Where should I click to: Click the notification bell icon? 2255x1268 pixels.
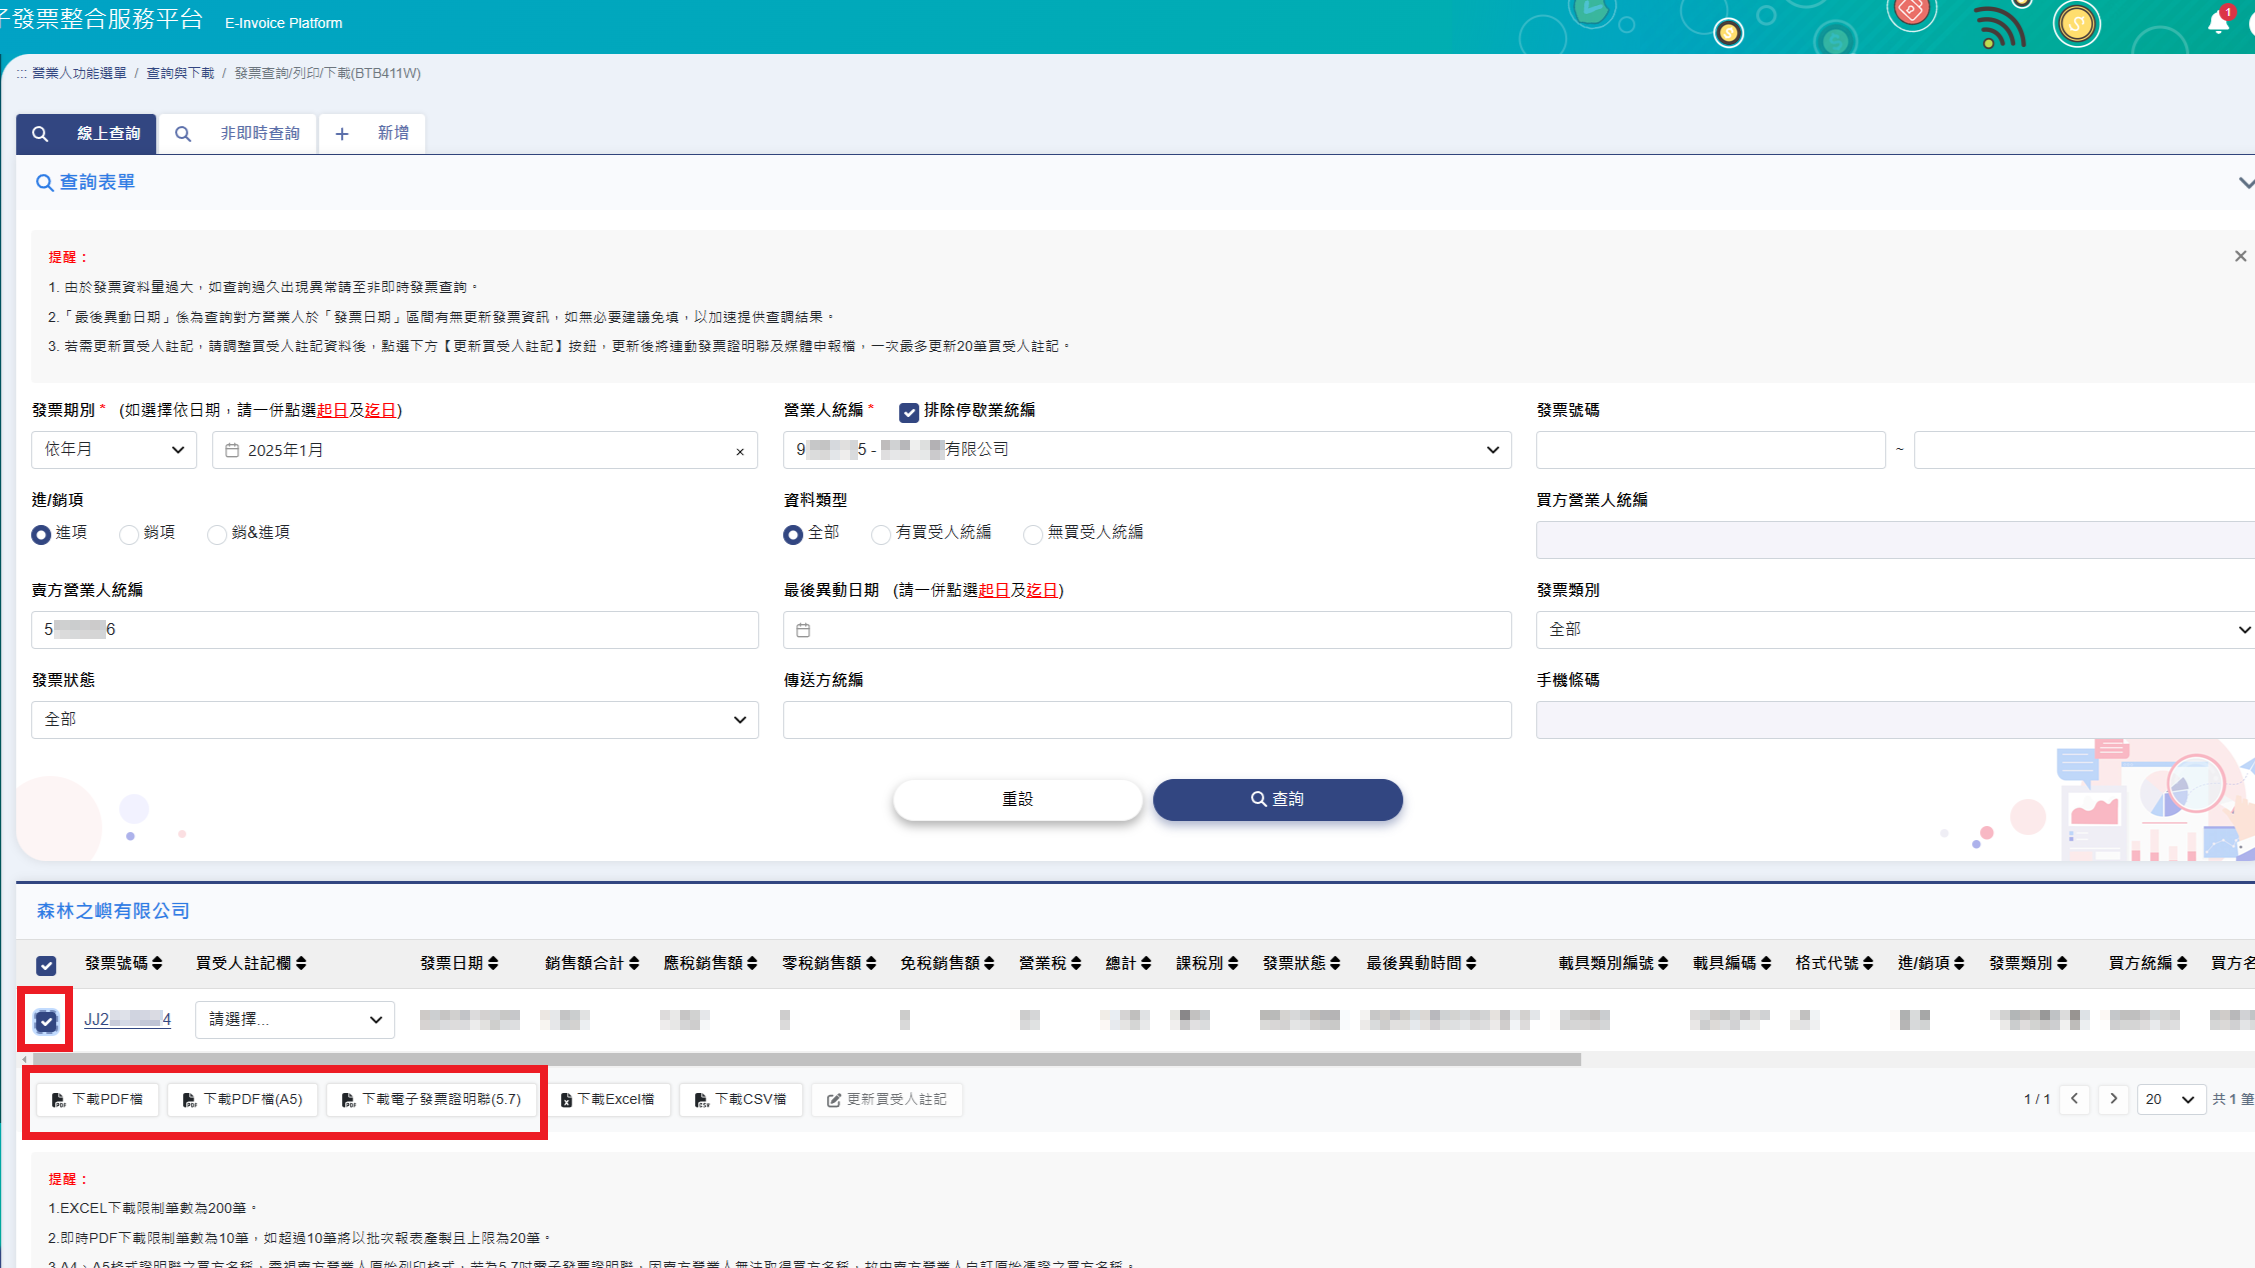point(2217,23)
